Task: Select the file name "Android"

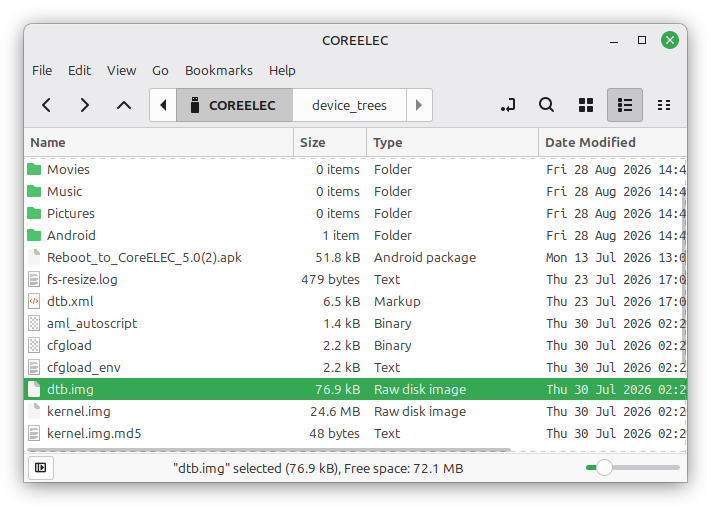Action: coord(71,235)
